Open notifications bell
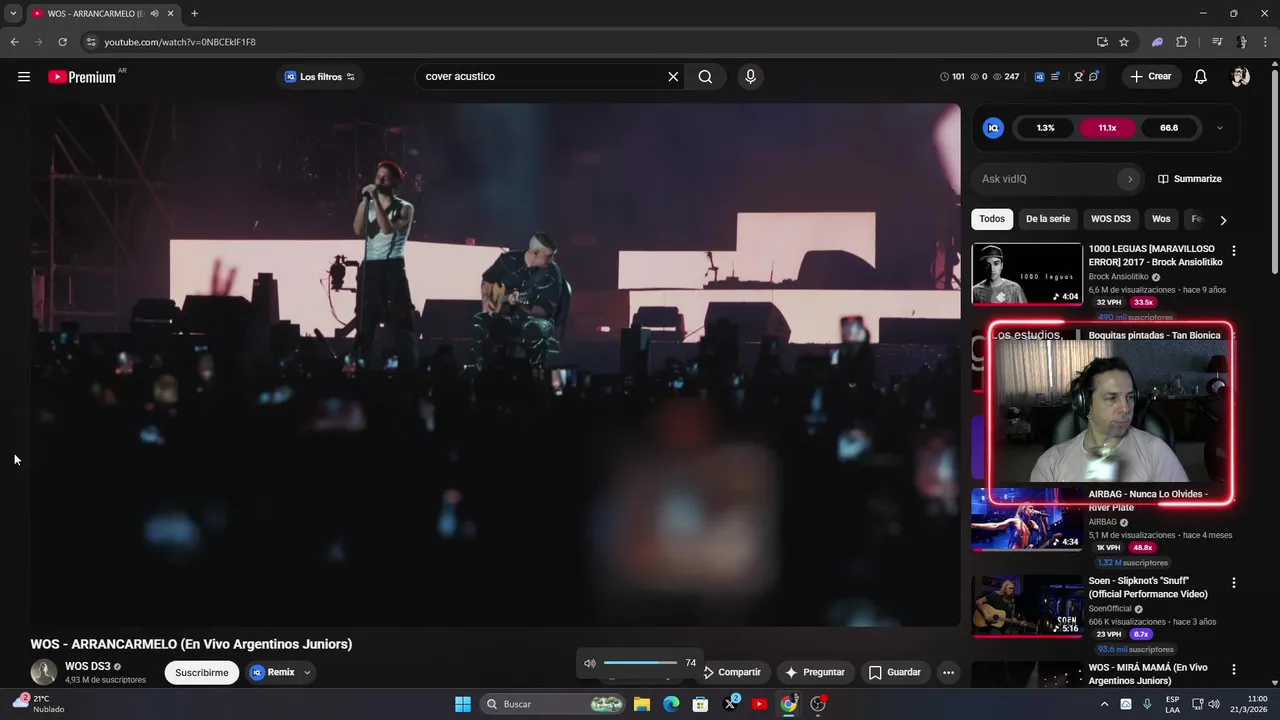This screenshot has height=720, width=1280. tap(1201, 77)
